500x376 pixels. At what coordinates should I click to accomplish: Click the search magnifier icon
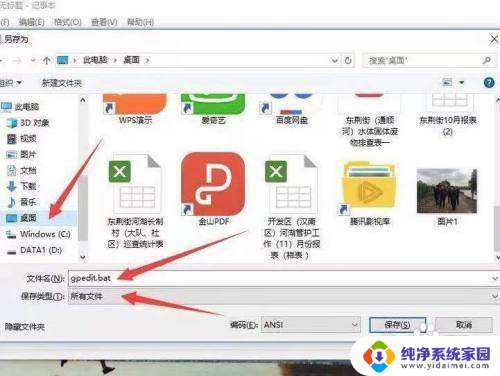(487, 60)
